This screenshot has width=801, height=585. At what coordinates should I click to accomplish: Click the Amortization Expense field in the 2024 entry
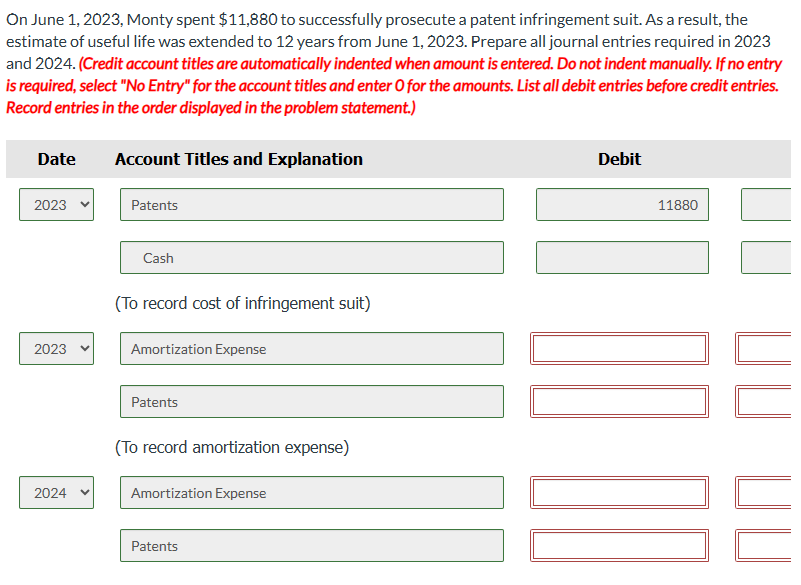coord(311,492)
